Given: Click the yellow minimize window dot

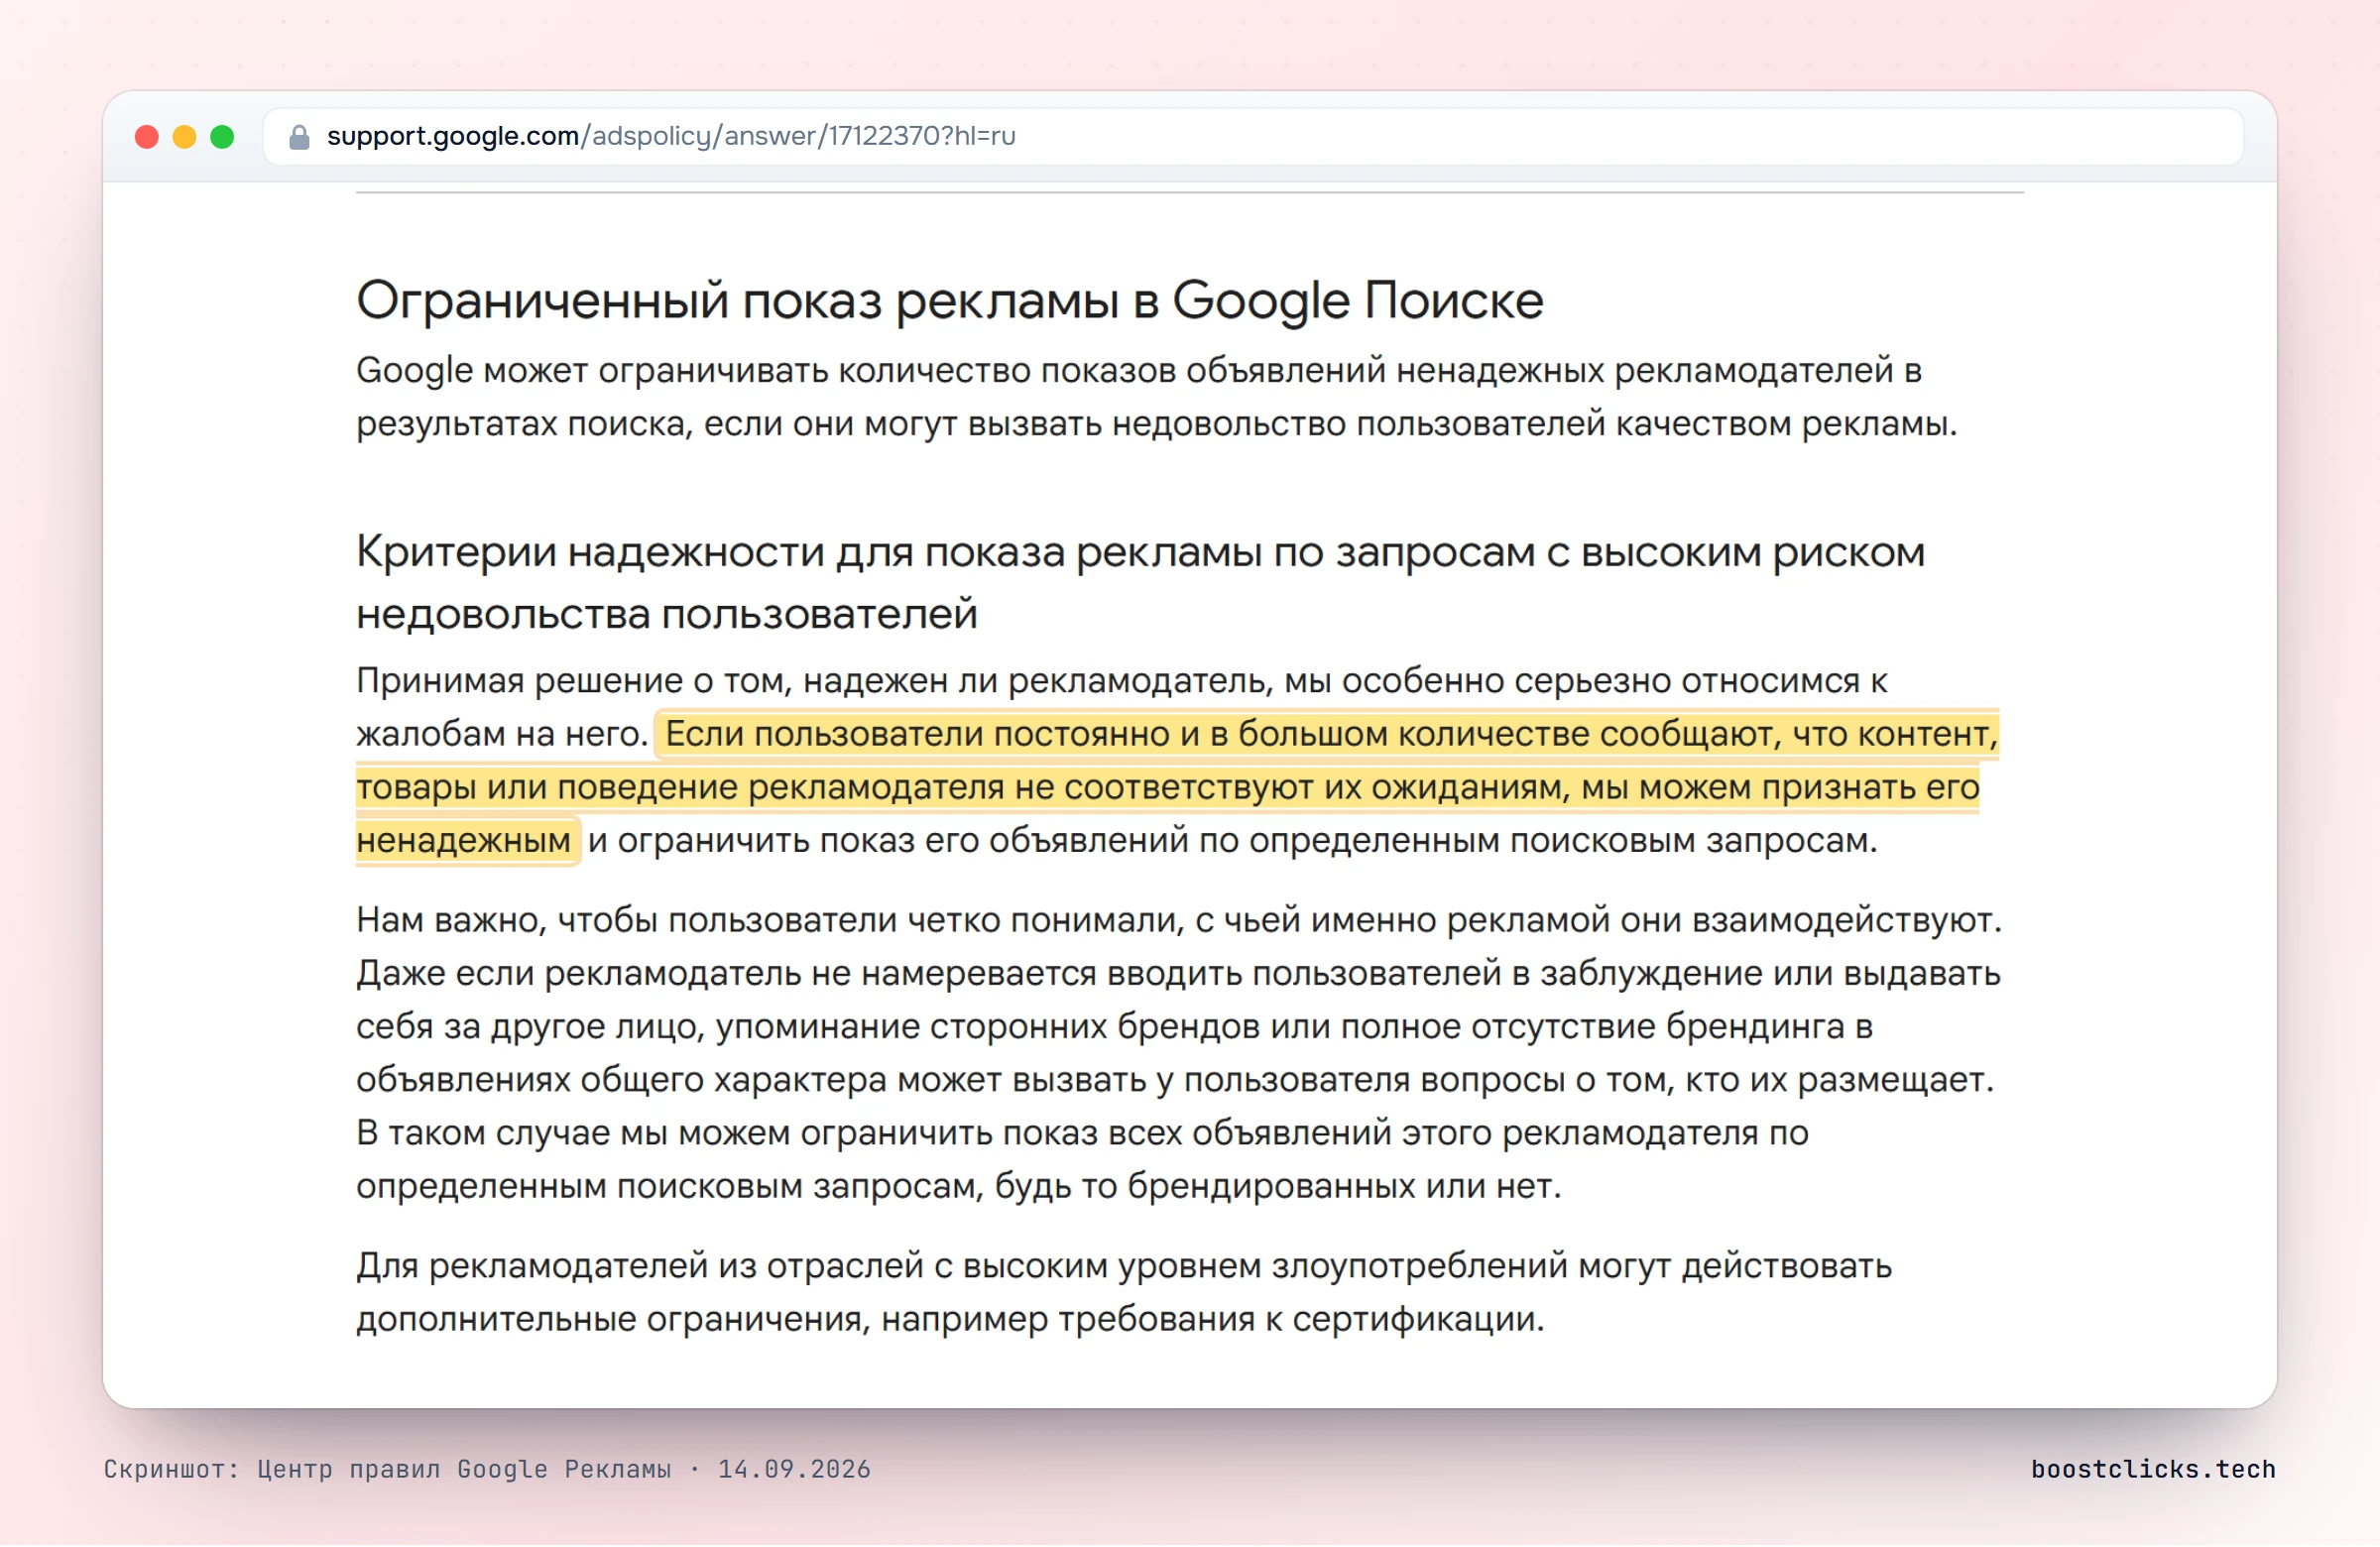Looking at the screenshot, I should click(x=185, y=137).
